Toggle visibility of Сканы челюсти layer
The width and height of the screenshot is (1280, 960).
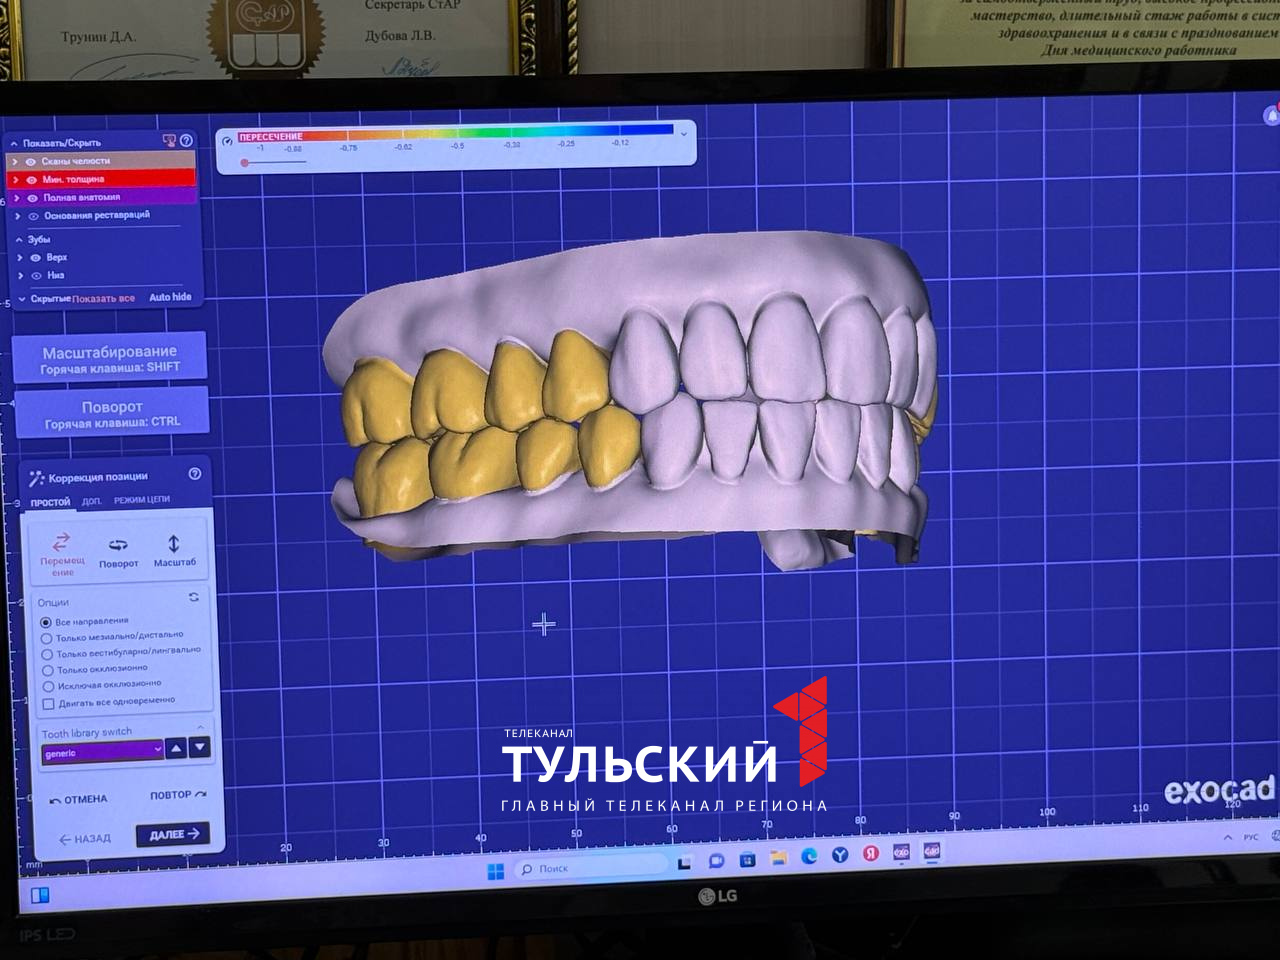[31, 161]
